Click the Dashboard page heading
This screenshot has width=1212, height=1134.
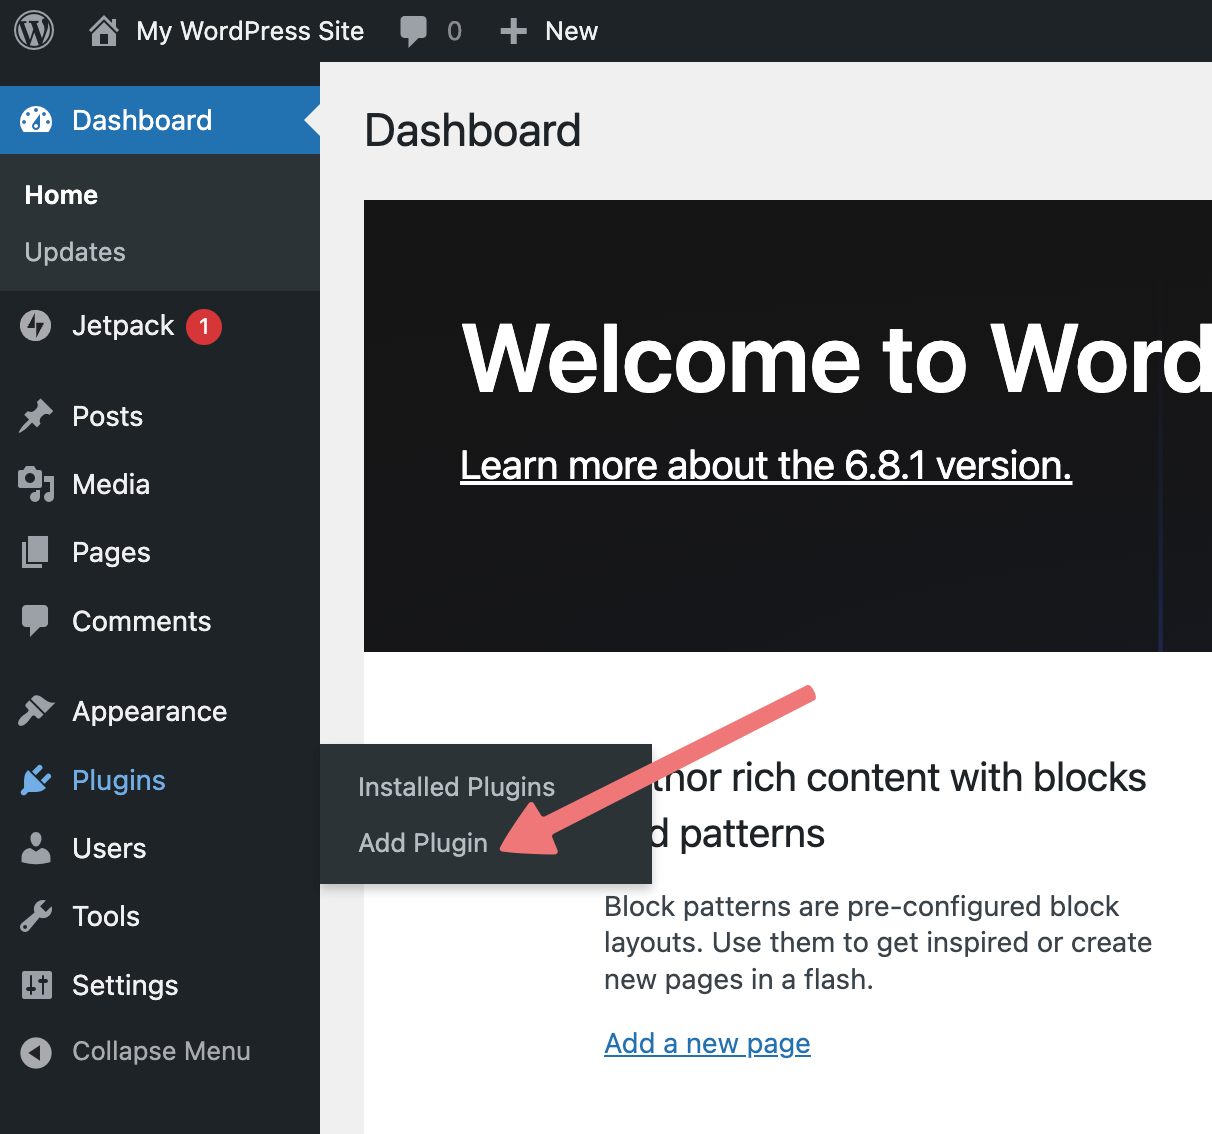[473, 130]
